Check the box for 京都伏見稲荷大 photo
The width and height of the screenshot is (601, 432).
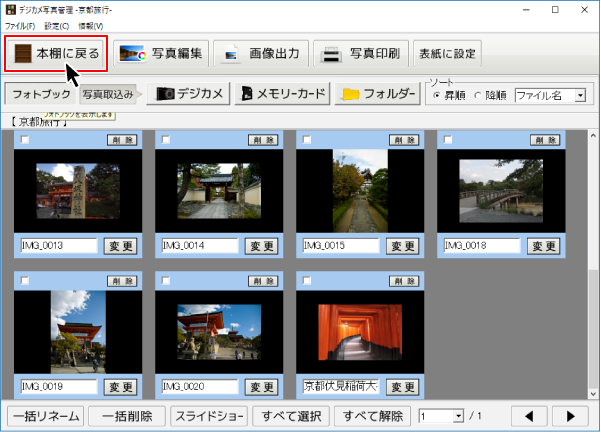click(307, 281)
